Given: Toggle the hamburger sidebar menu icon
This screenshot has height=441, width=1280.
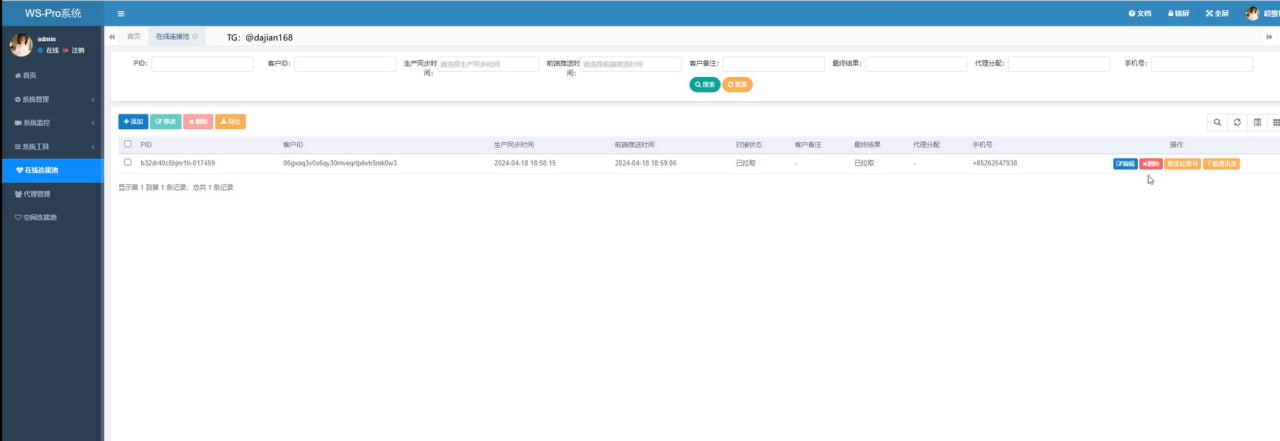Looking at the screenshot, I should pos(121,14).
